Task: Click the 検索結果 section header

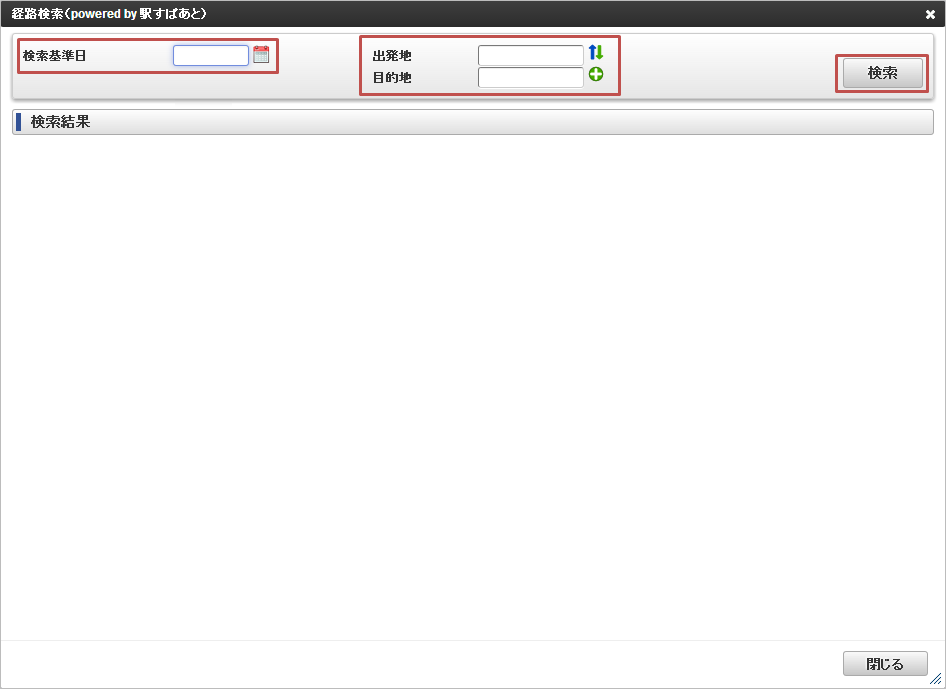Action: point(473,122)
